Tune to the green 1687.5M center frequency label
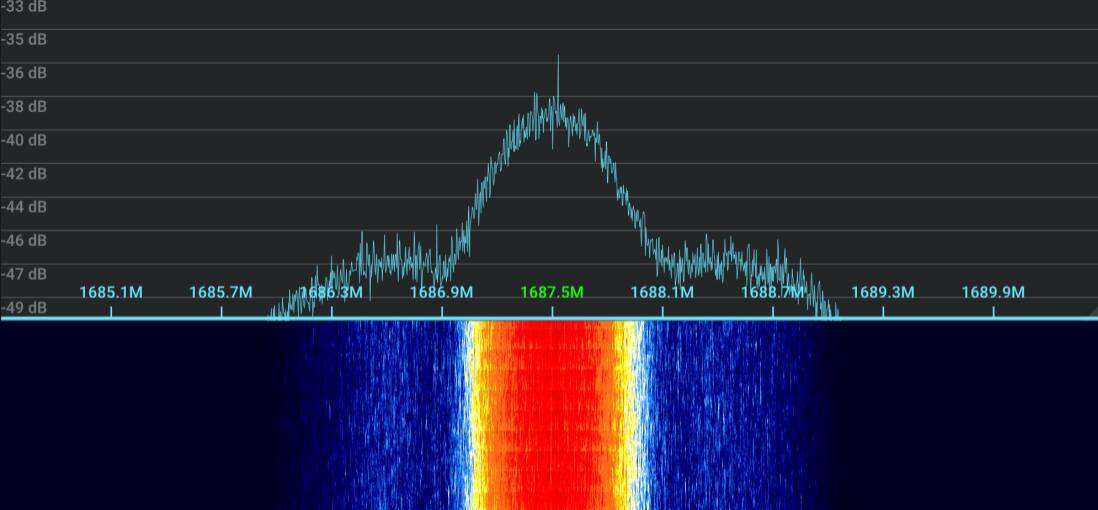This screenshot has height=510, width=1098. coord(551,292)
